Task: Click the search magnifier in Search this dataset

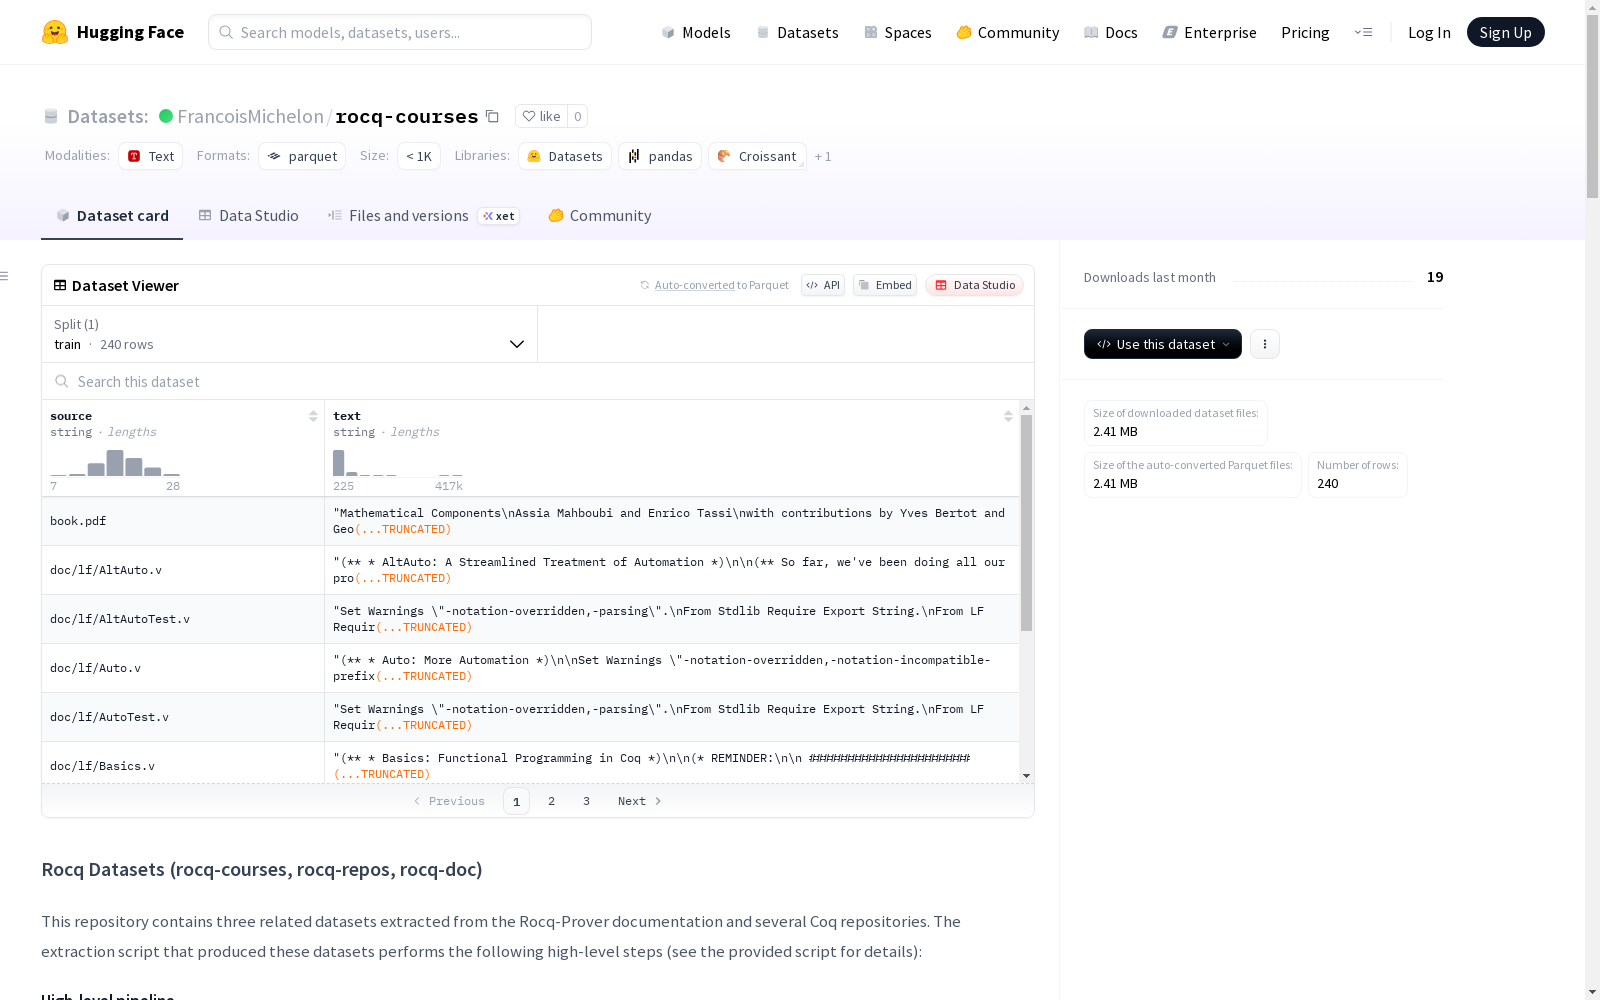Action: [62, 381]
